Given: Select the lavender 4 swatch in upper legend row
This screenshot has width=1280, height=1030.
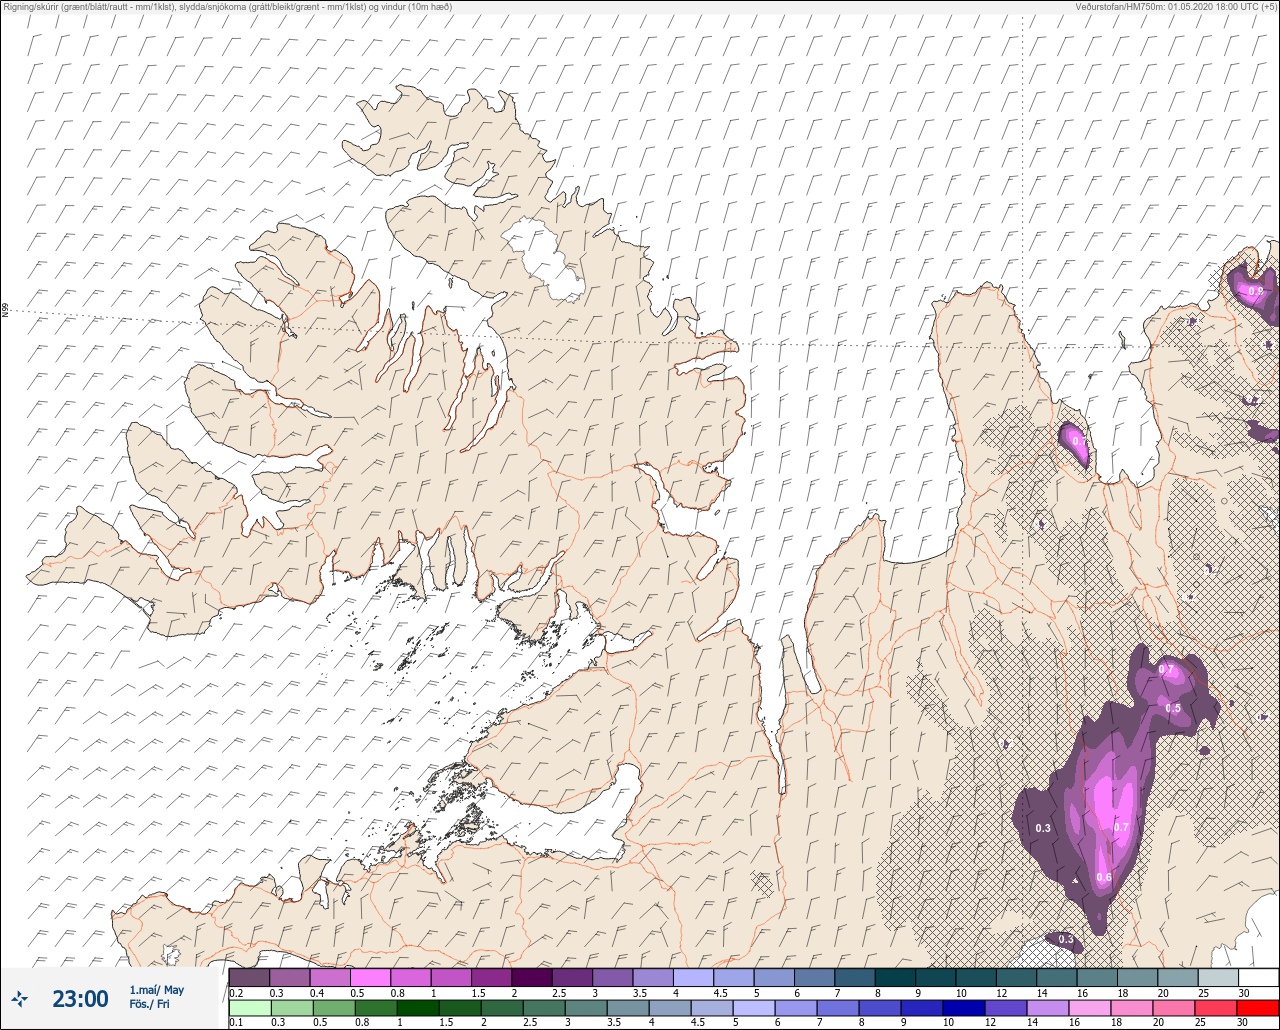Looking at the screenshot, I should [x=693, y=977].
